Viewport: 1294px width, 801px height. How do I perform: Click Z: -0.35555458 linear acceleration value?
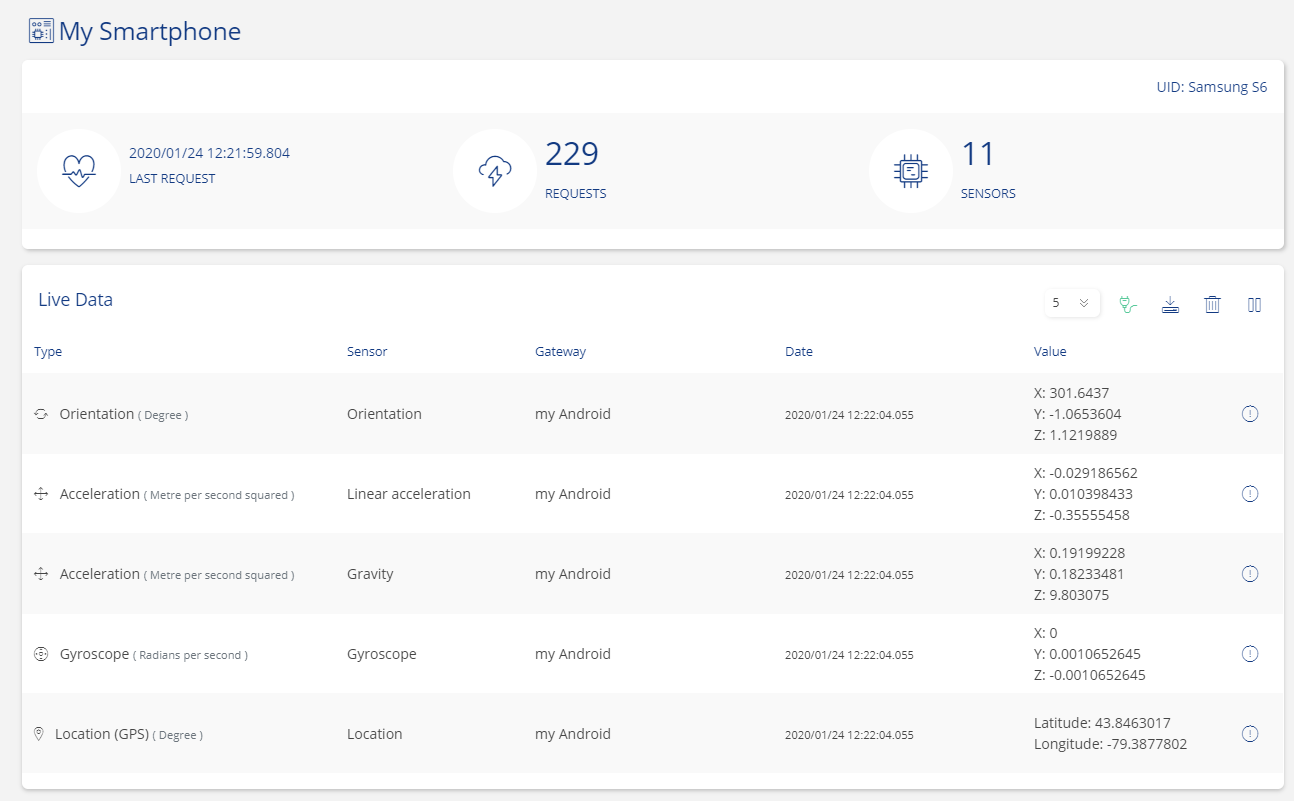pos(1082,515)
